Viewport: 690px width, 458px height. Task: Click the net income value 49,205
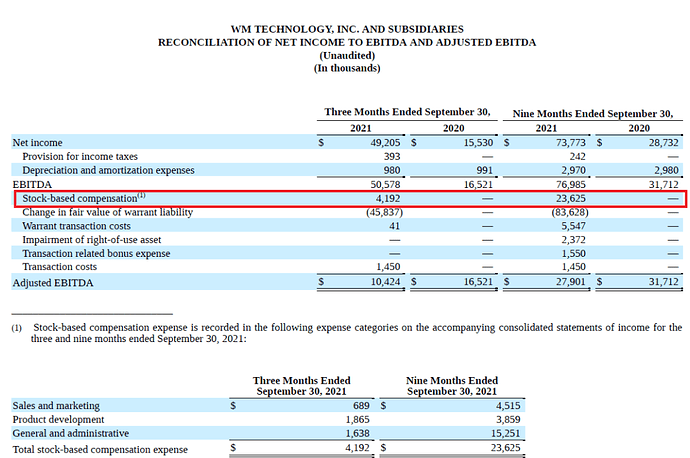click(x=385, y=143)
